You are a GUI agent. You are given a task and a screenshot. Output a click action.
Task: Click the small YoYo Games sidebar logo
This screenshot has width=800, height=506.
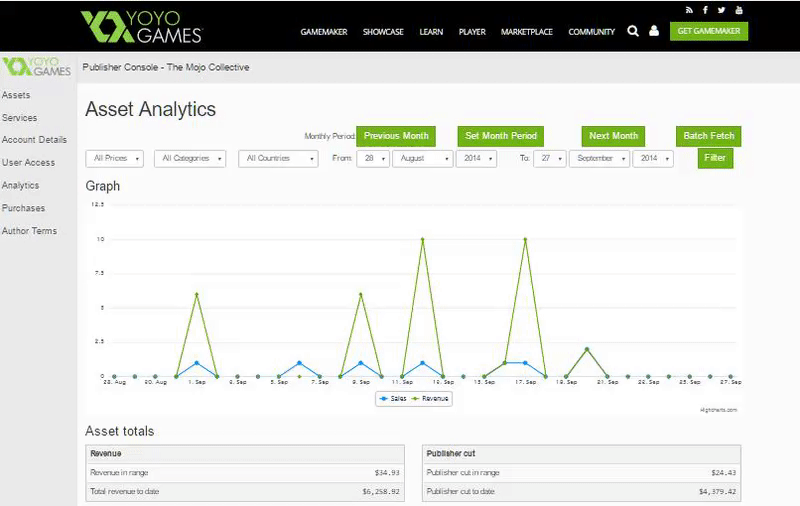coord(36,67)
